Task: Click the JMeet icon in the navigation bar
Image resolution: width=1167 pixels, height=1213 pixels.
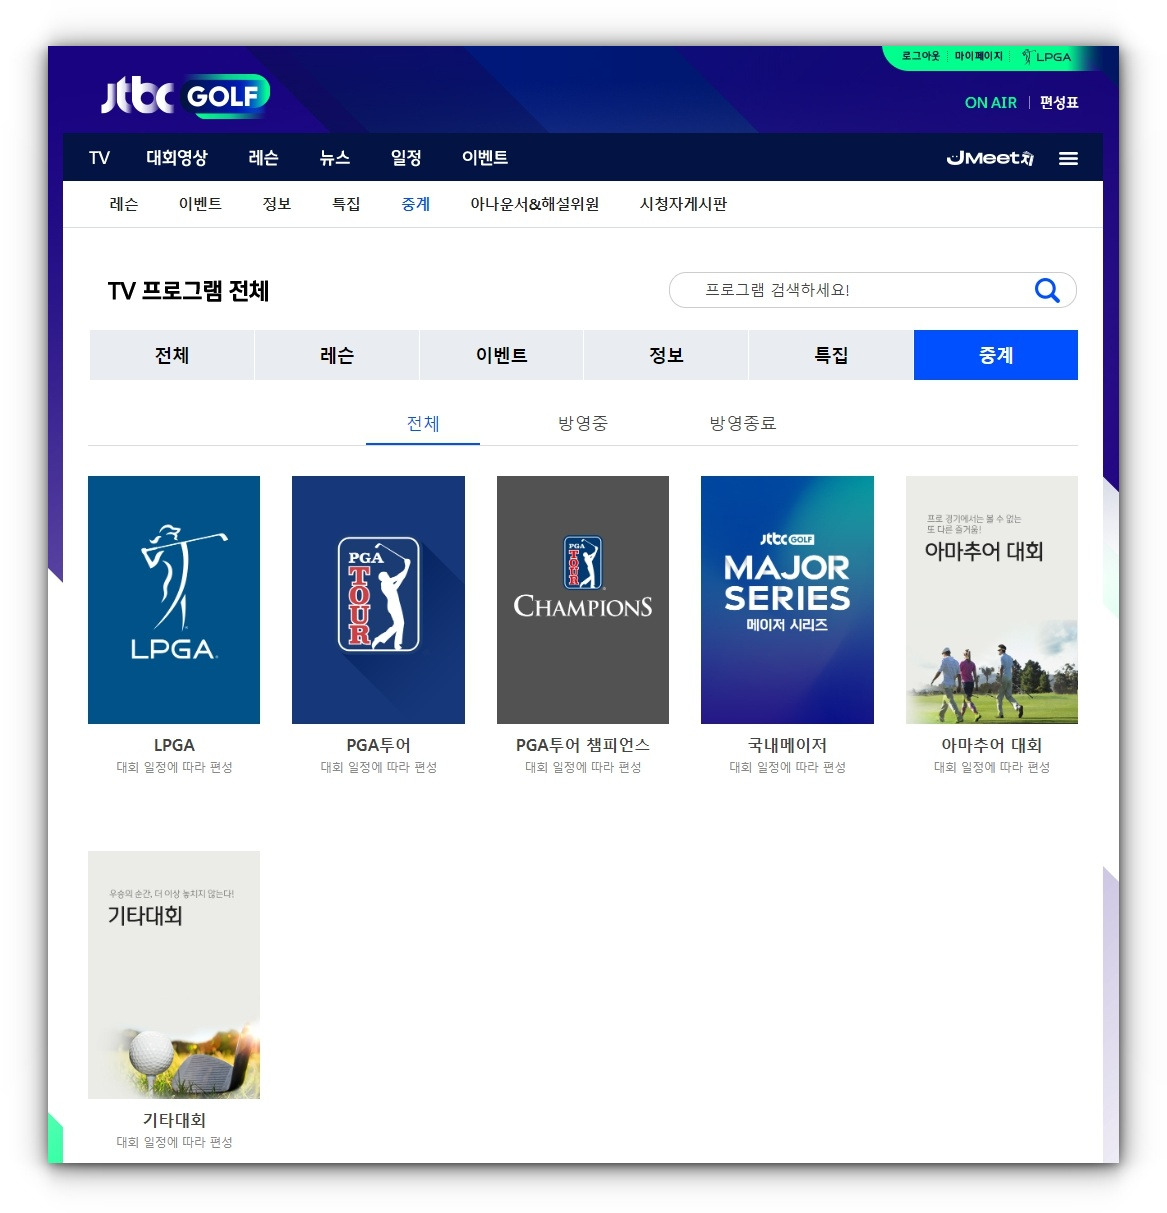Action: click(x=989, y=157)
